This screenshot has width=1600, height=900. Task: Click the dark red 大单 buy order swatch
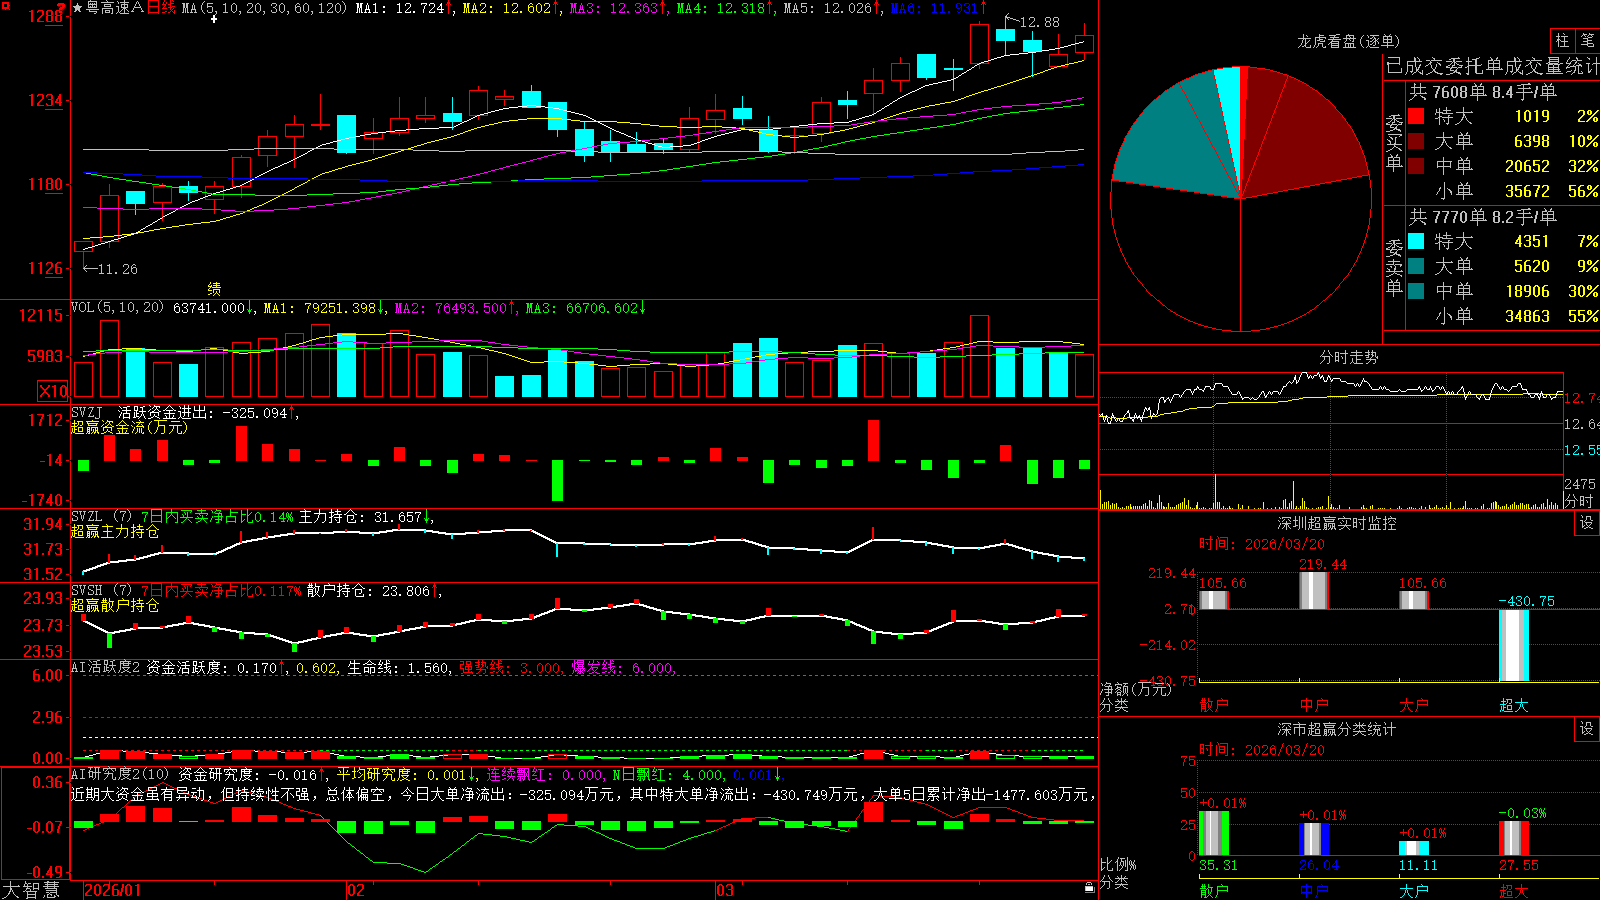click(1416, 141)
